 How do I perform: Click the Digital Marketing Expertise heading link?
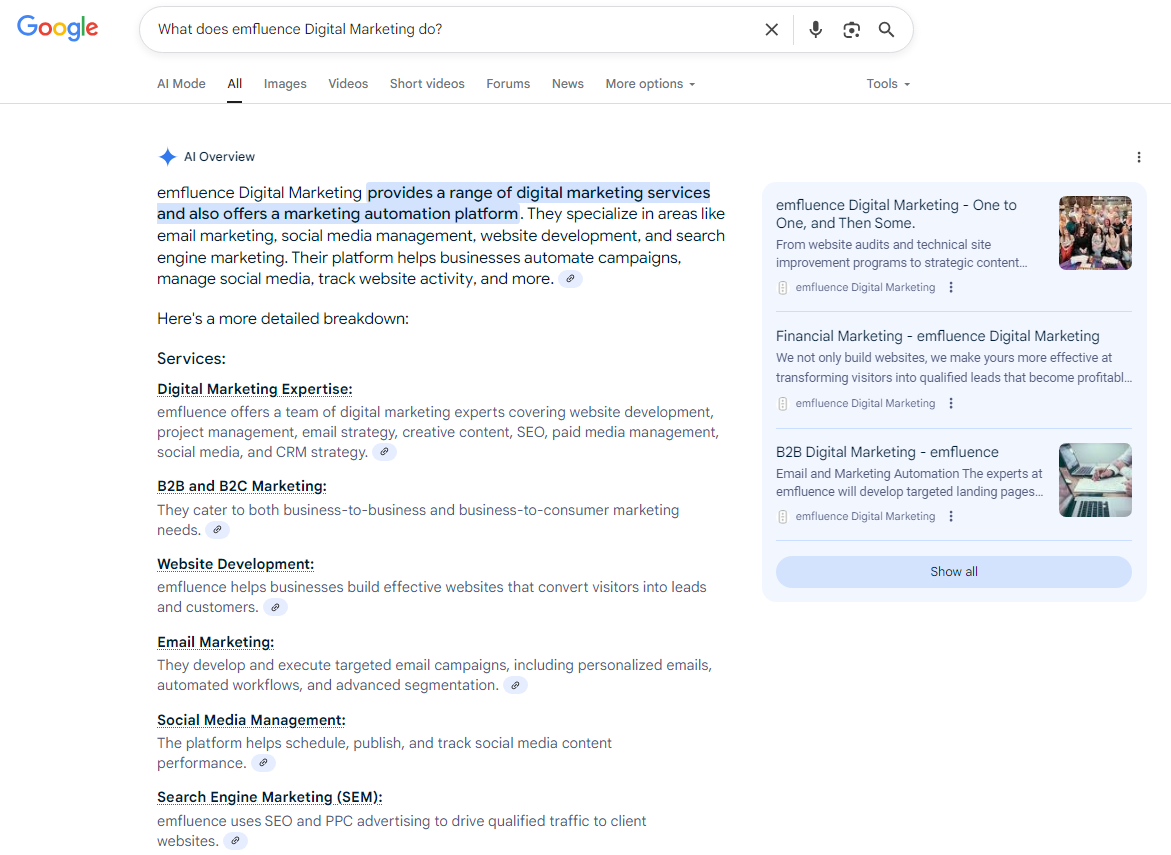tap(254, 389)
